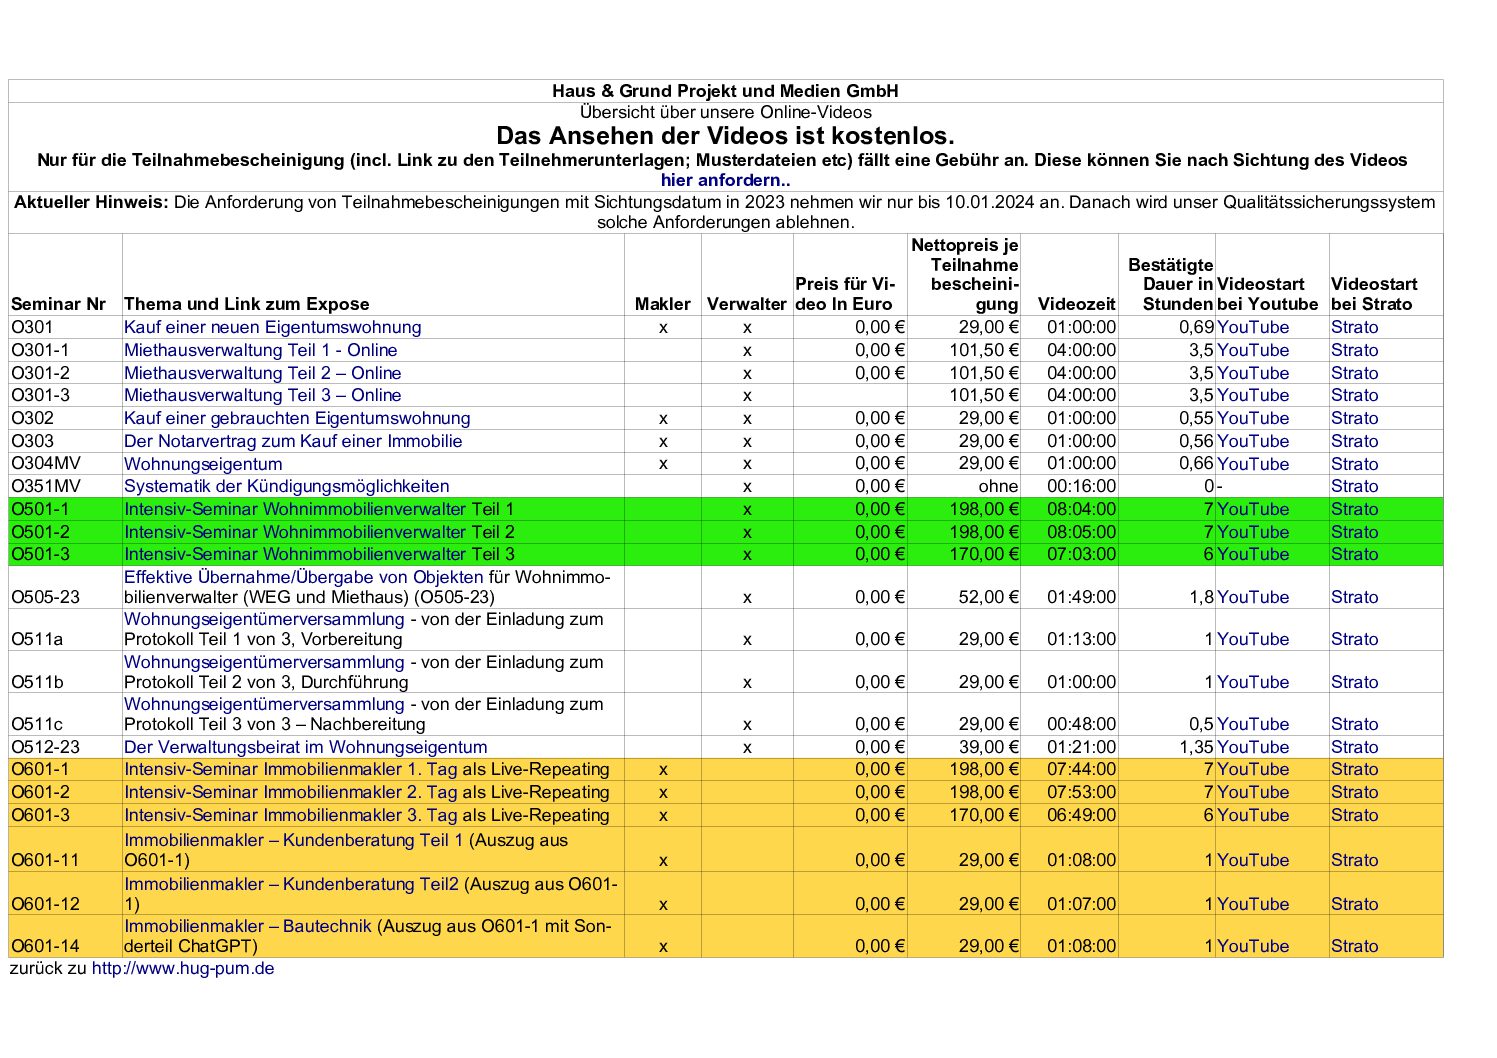This screenshot has height=1058, width=1497.
Task: Click the 'Haus & Grund Projekt und Medien GmbH' title
Action: point(725,91)
